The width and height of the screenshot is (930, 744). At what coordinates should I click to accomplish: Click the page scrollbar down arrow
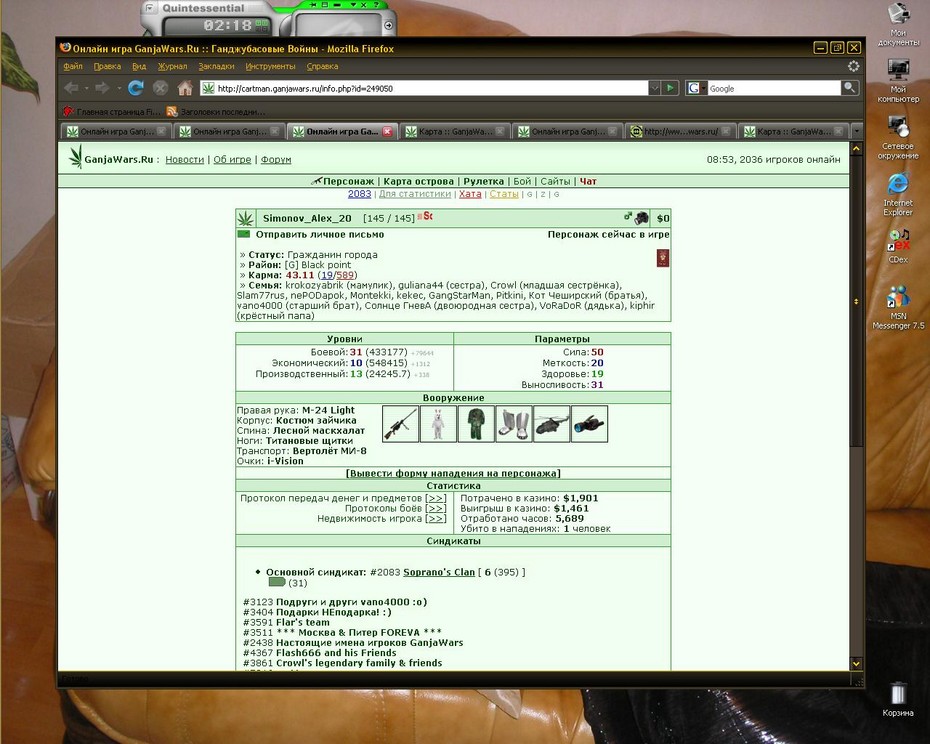coord(856,664)
